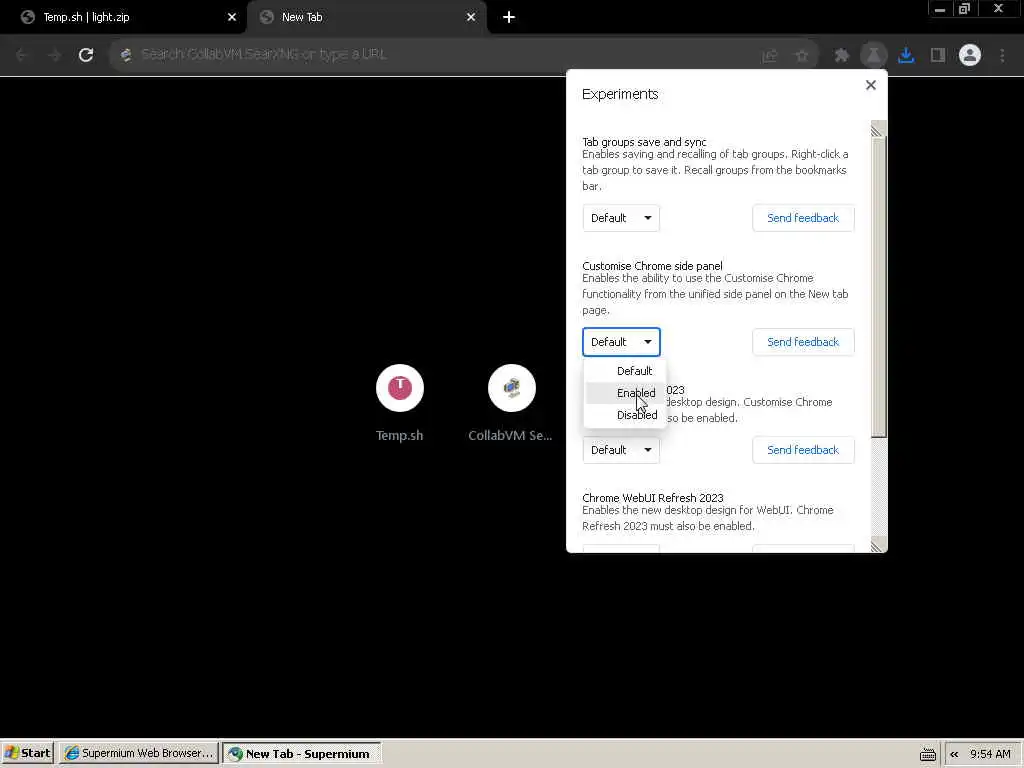Choose Disabled in the open dropdown list
Viewport: 1024px width, 768px height.
[x=625, y=415]
